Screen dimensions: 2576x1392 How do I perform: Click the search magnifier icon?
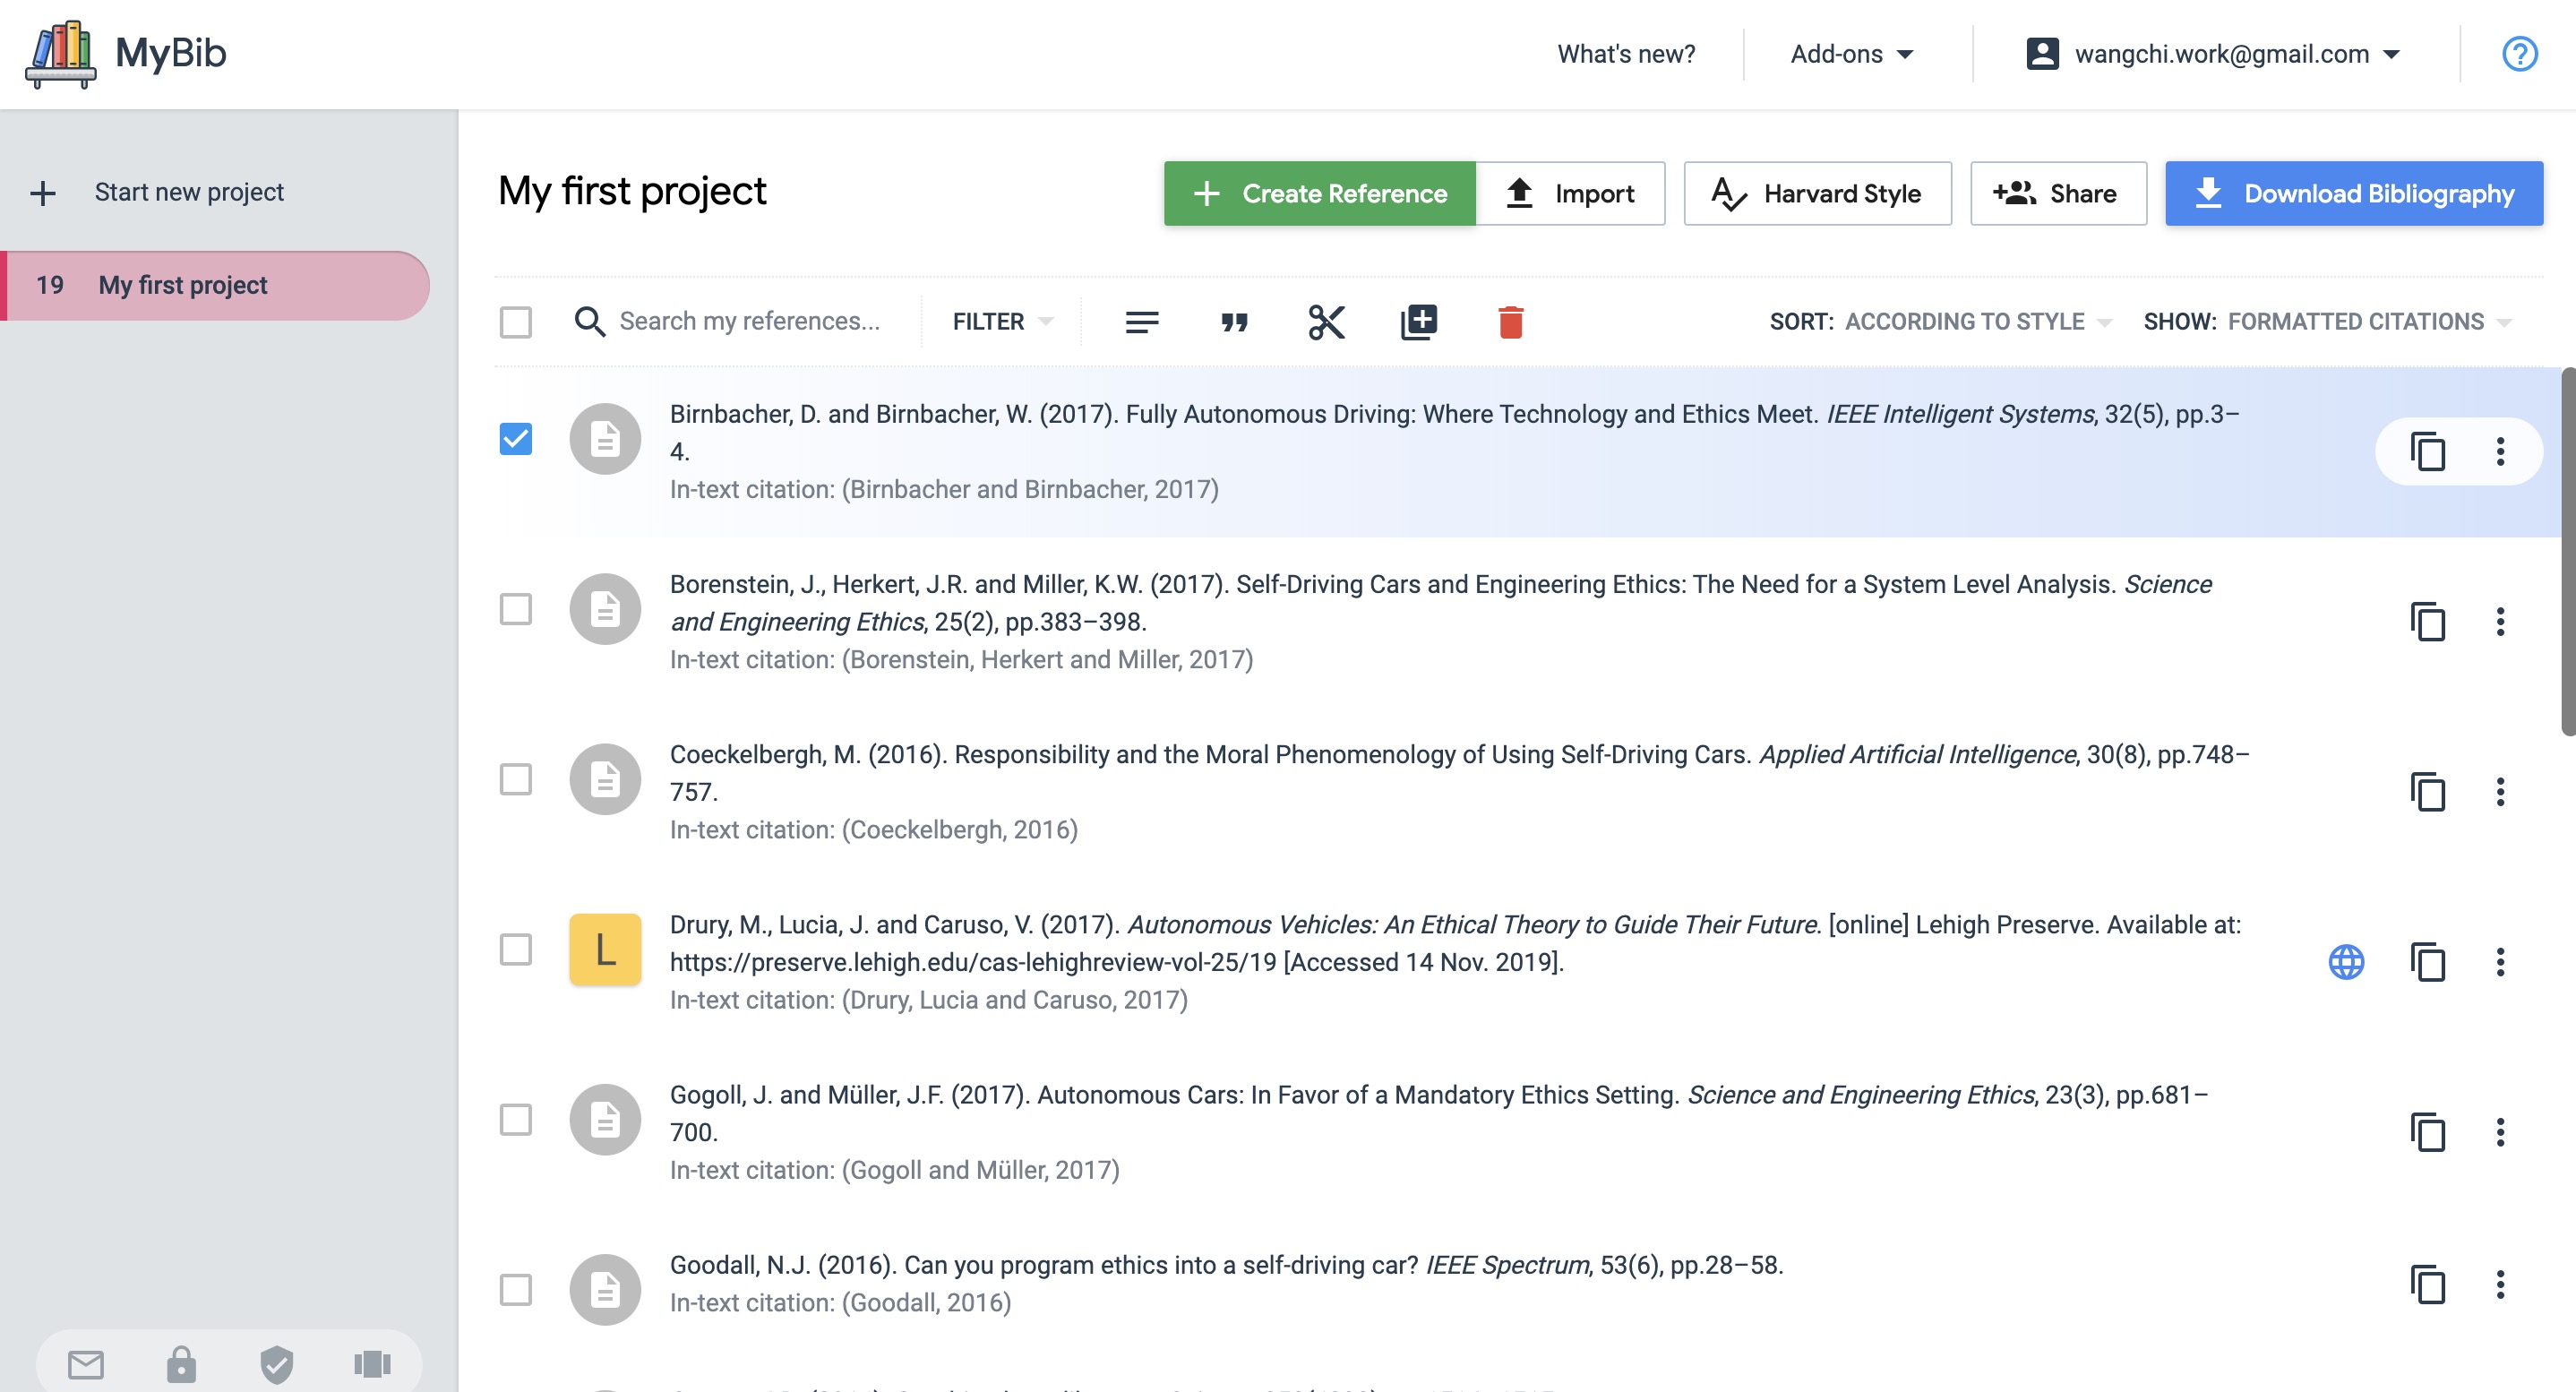coord(589,322)
